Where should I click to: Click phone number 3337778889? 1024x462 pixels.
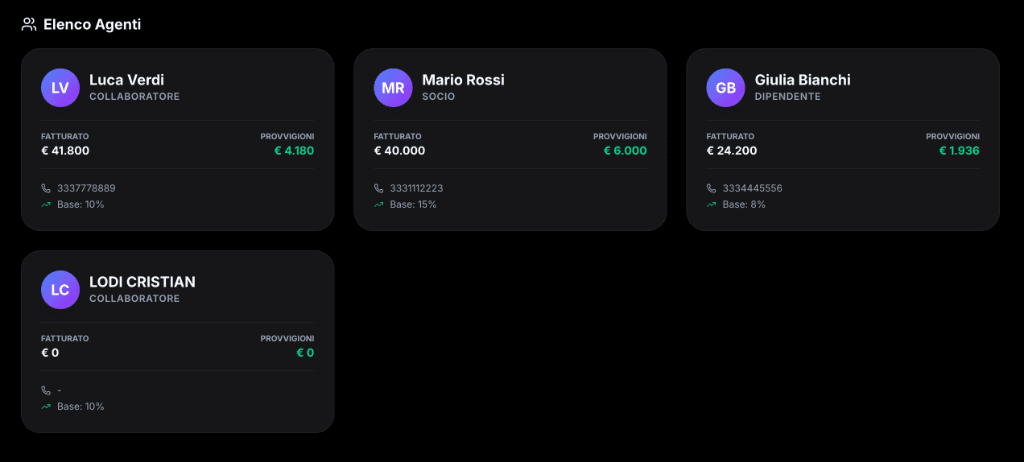[x=86, y=188]
